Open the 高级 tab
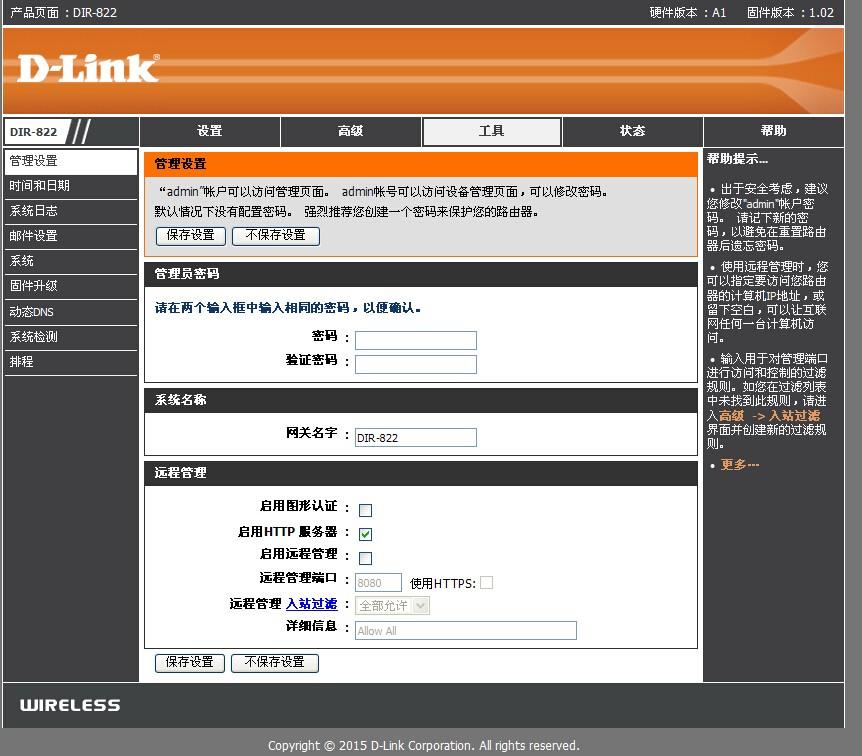Image resolution: width=862 pixels, height=756 pixels. (x=351, y=131)
